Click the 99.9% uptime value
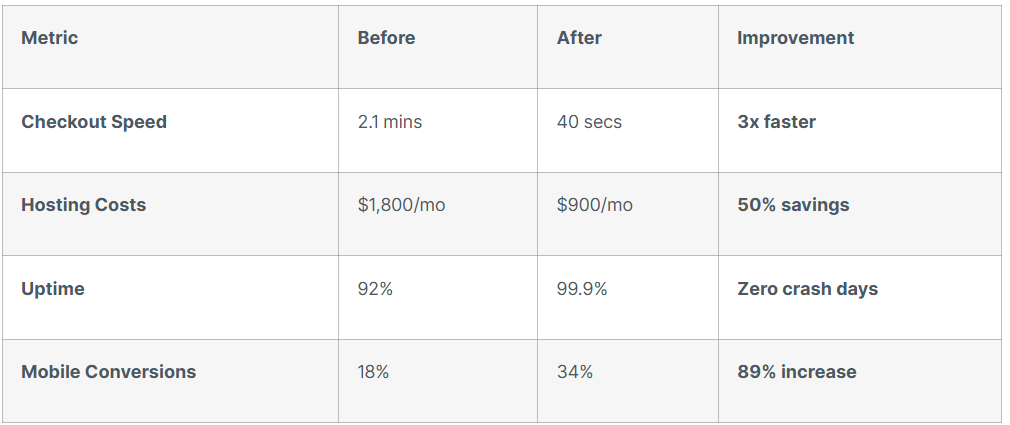Screen dimensions: 1010x425 (582, 289)
